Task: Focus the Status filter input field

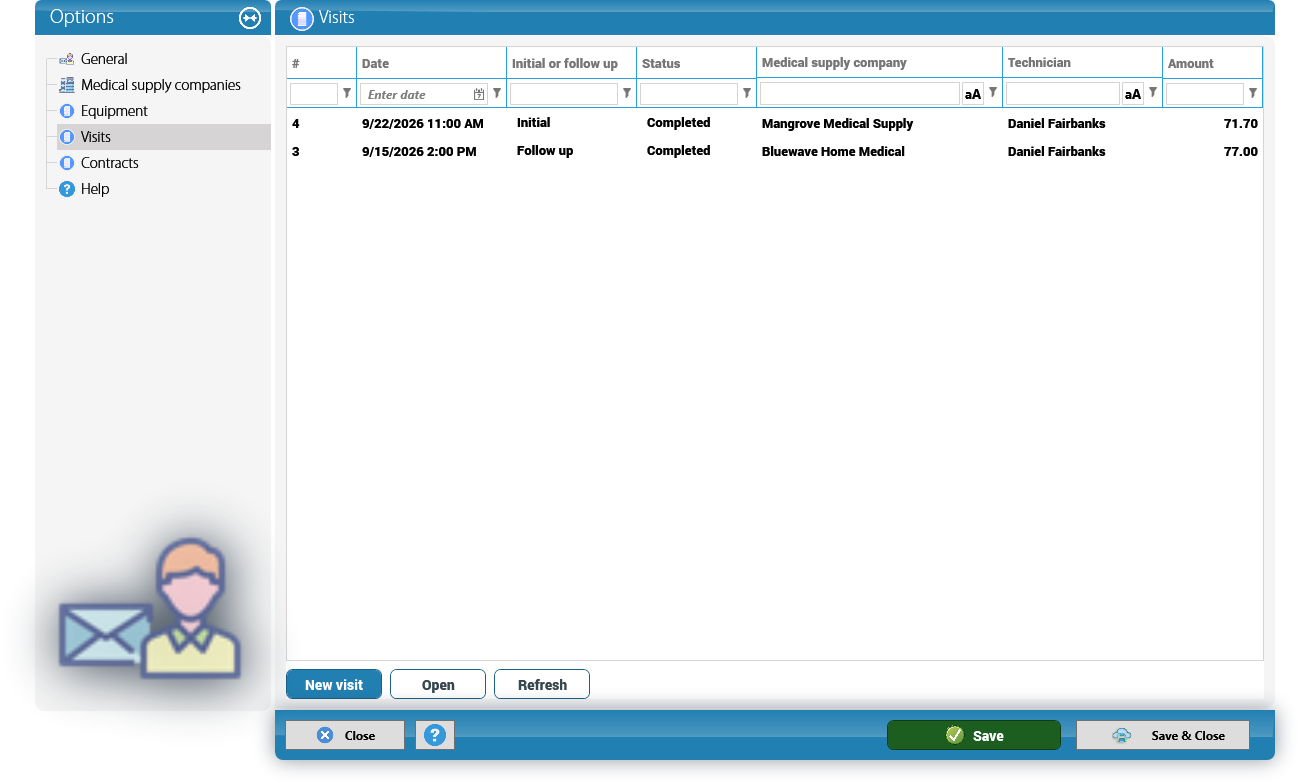Action: pyautogui.click(x=689, y=94)
